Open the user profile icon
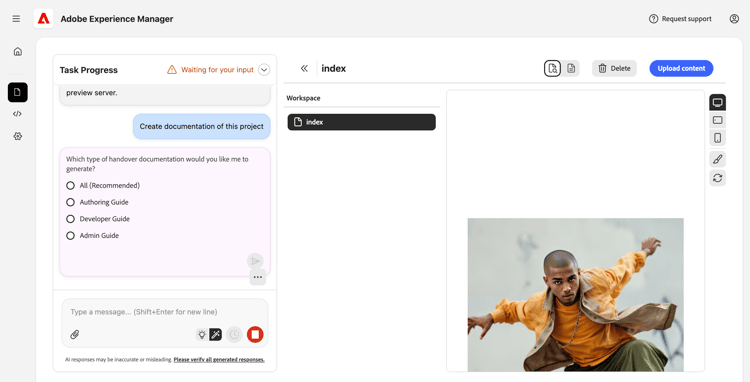 coord(734,19)
